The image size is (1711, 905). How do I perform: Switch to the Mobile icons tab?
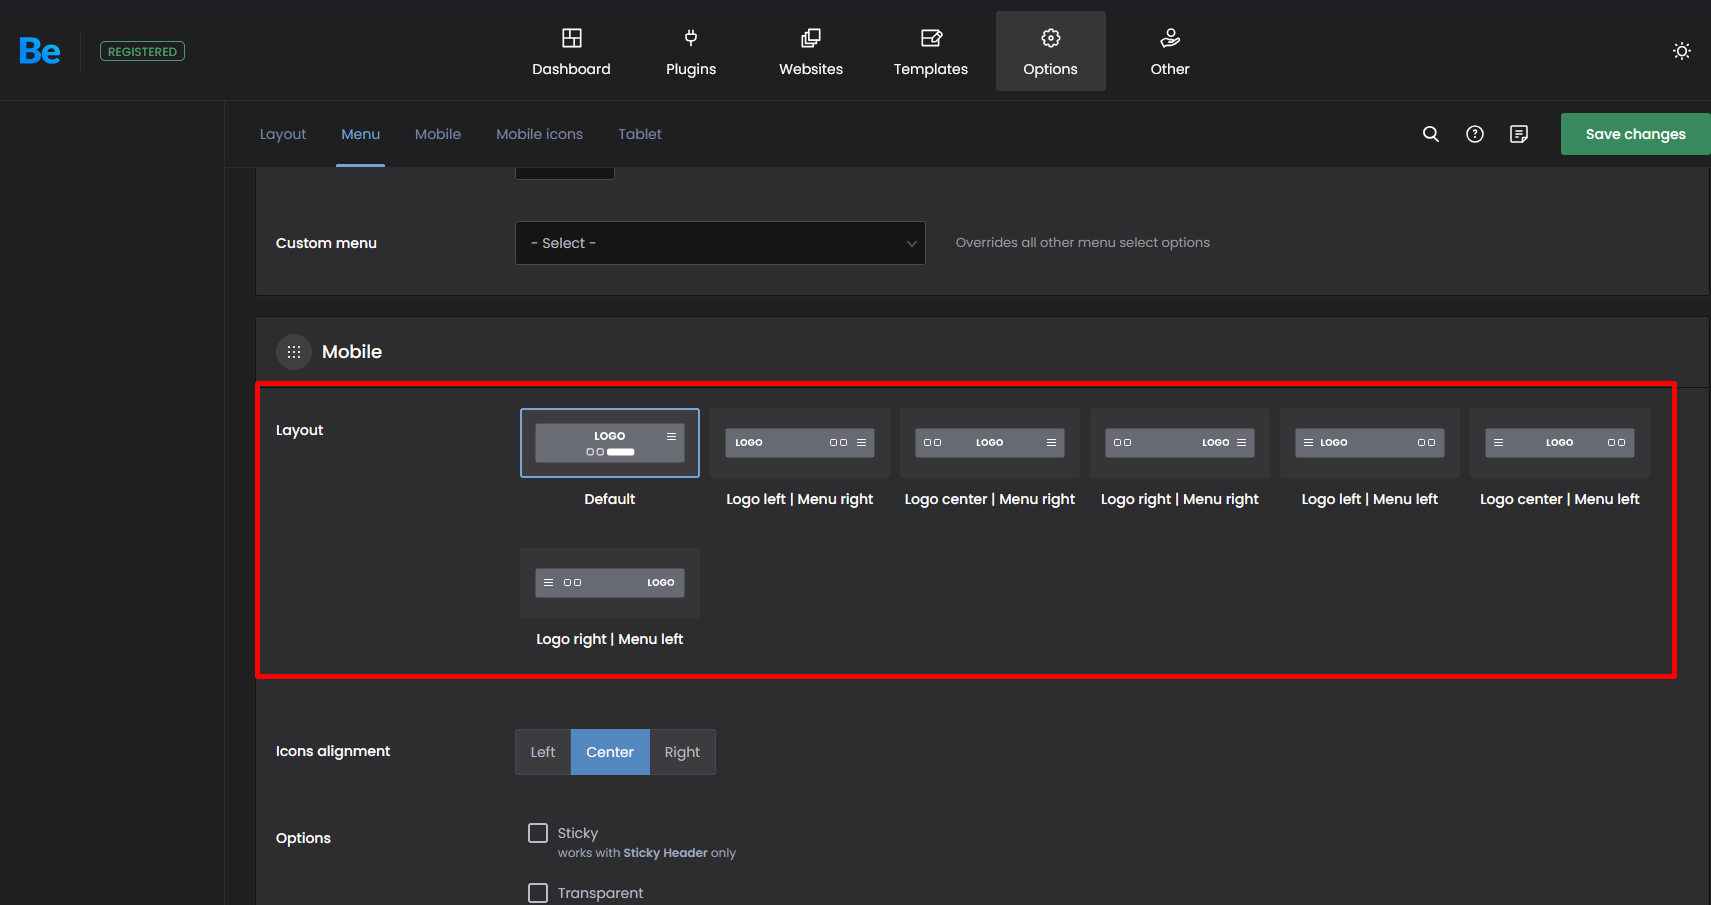[x=539, y=134]
